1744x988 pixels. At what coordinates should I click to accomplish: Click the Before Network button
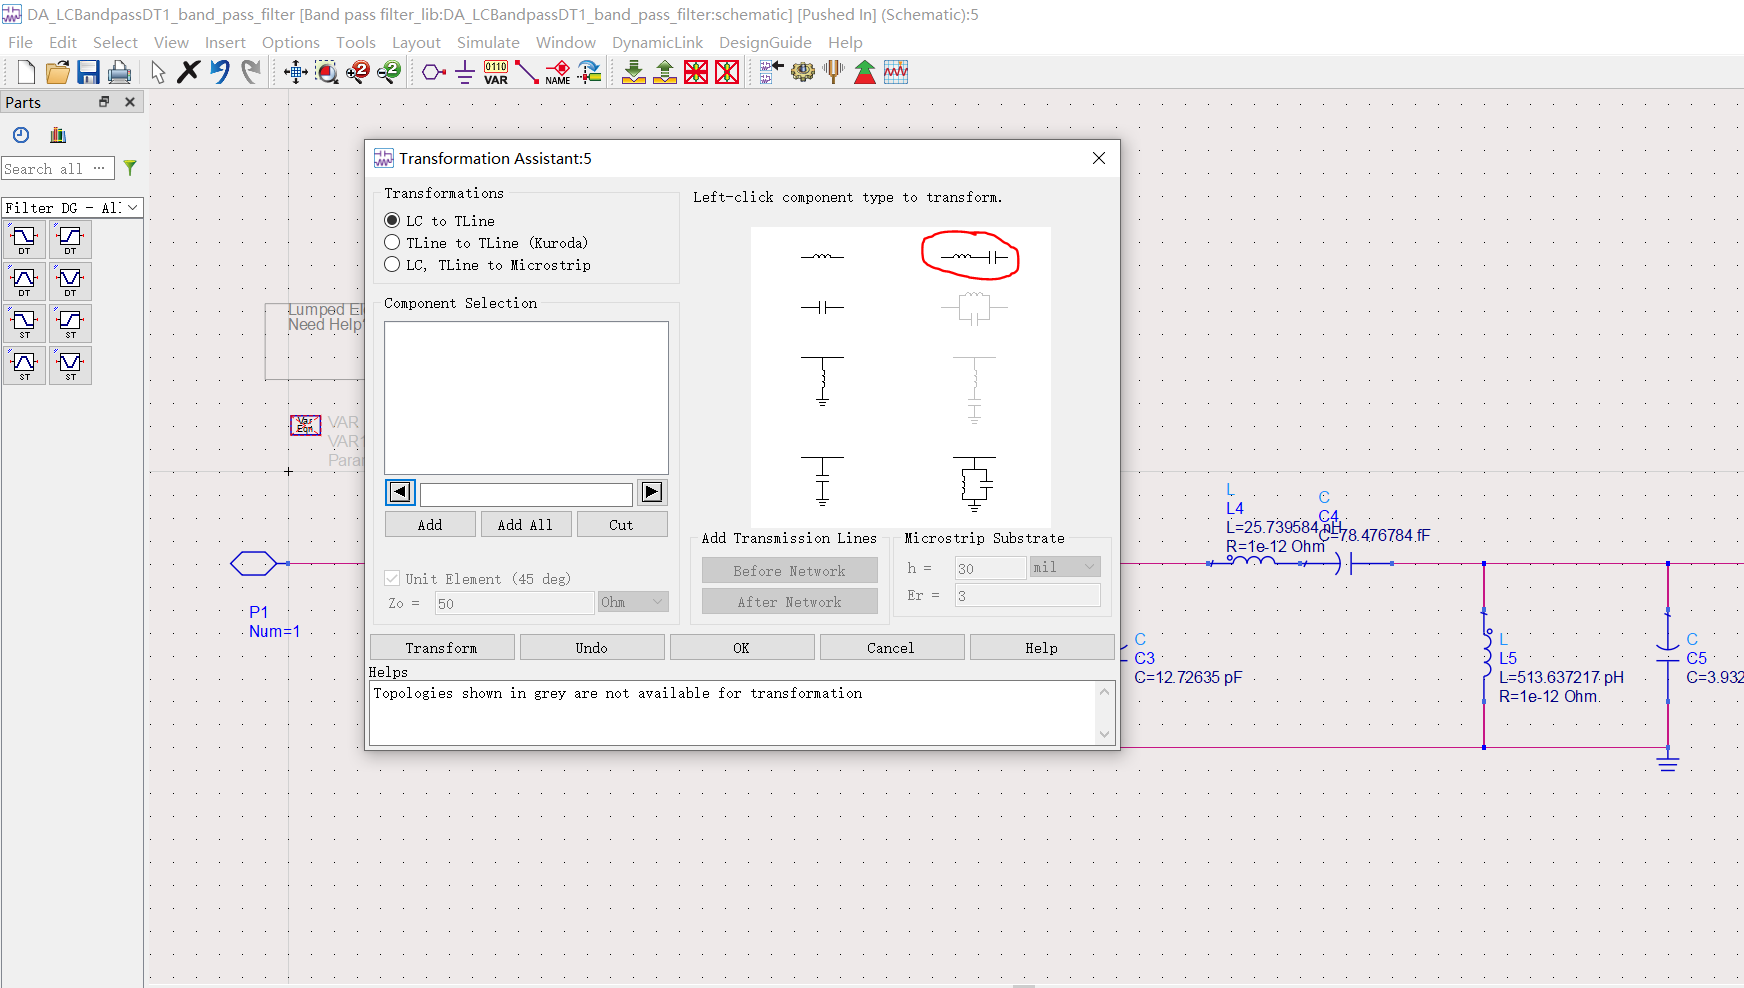(x=790, y=571)
